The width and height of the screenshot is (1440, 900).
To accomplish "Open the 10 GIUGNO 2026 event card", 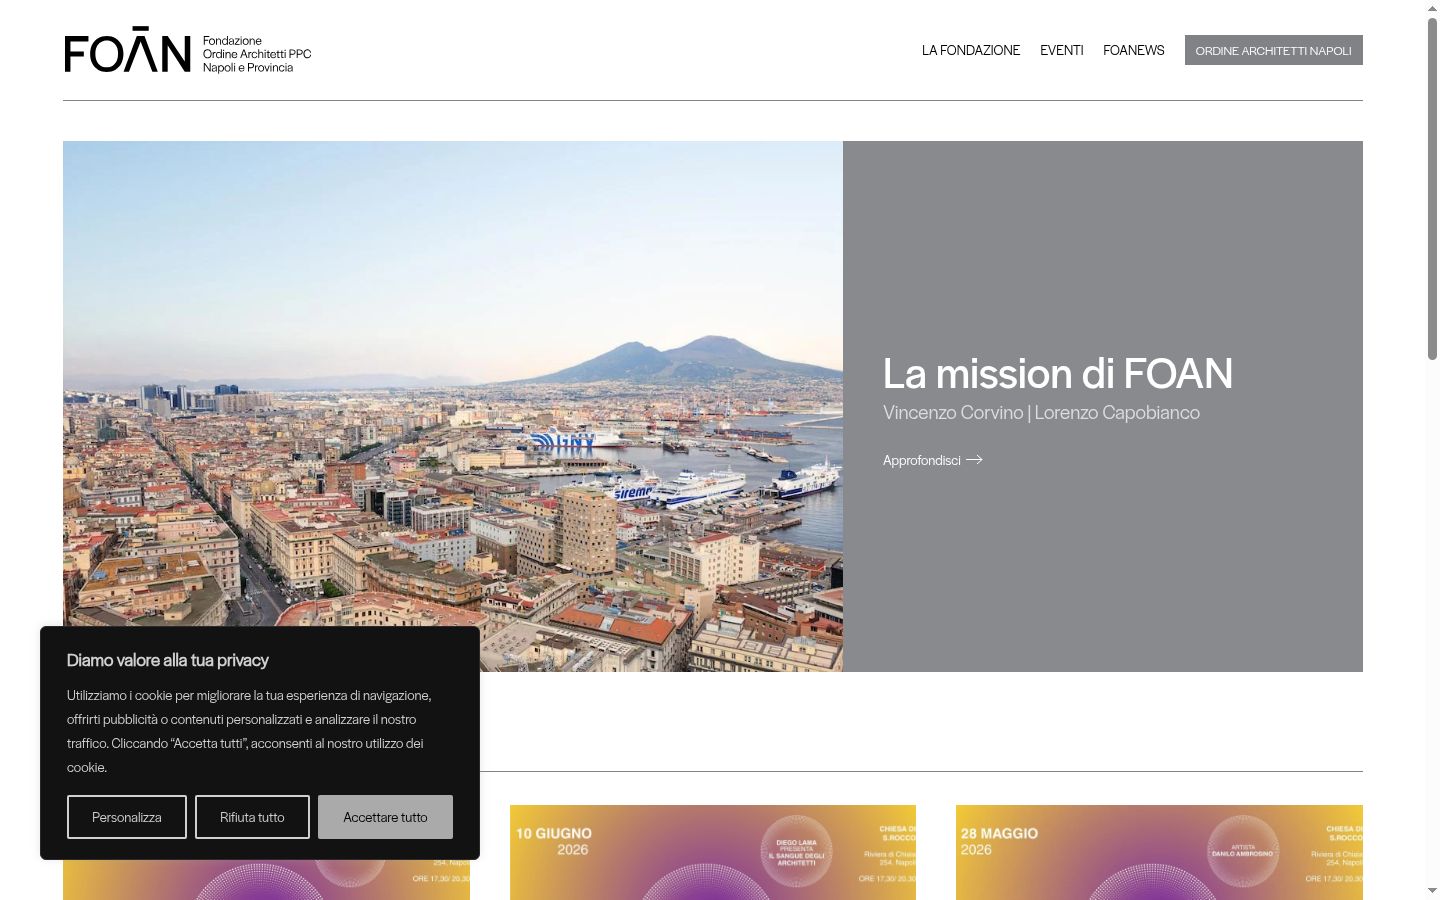I will point(713,852).
